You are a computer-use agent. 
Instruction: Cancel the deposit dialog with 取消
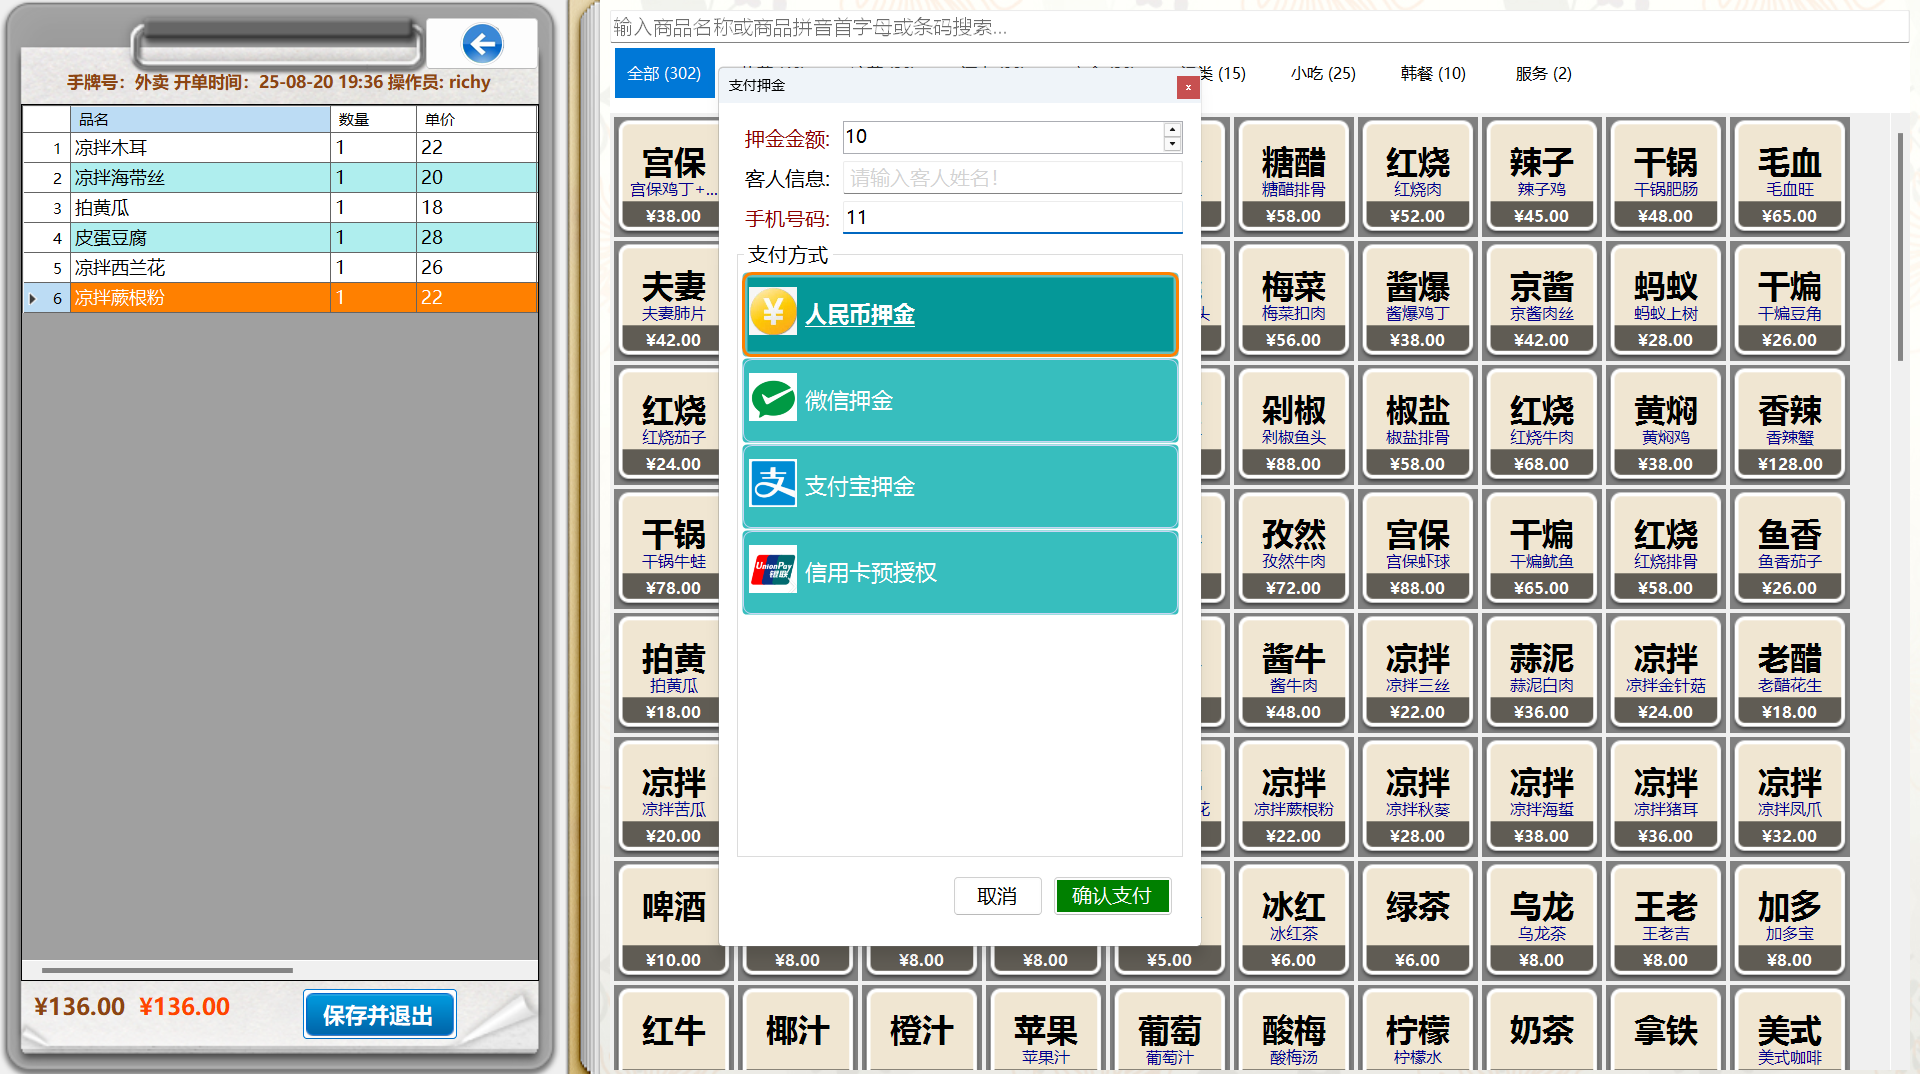tap(996, 896)
